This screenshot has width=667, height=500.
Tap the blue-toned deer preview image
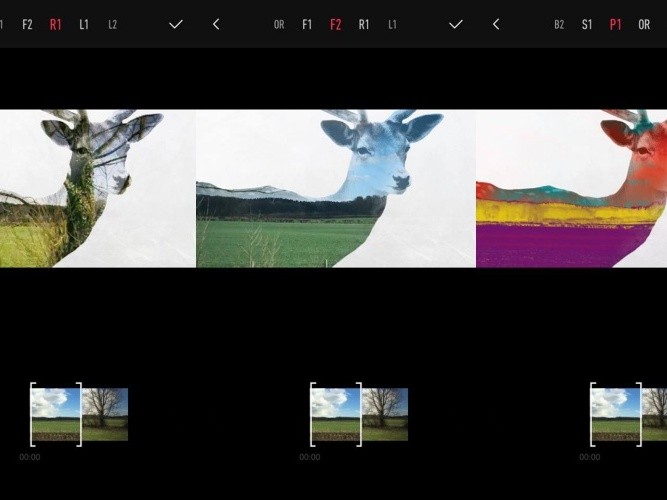335,188
